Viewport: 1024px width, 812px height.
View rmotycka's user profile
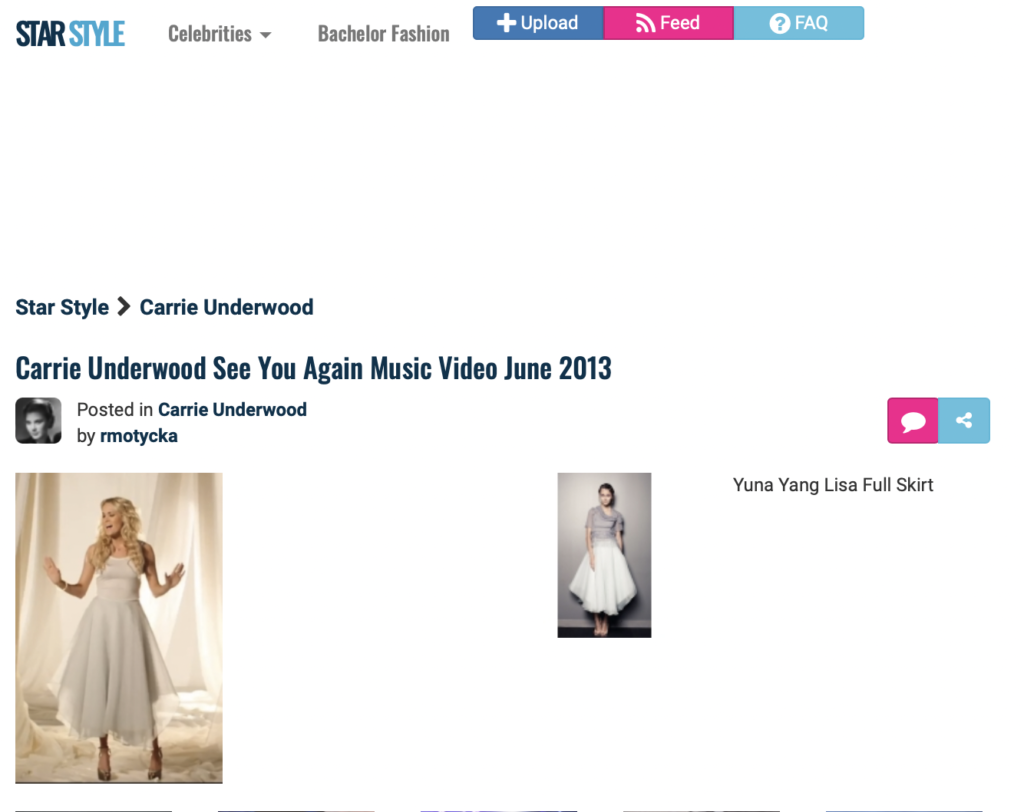[x=139, y=435]
